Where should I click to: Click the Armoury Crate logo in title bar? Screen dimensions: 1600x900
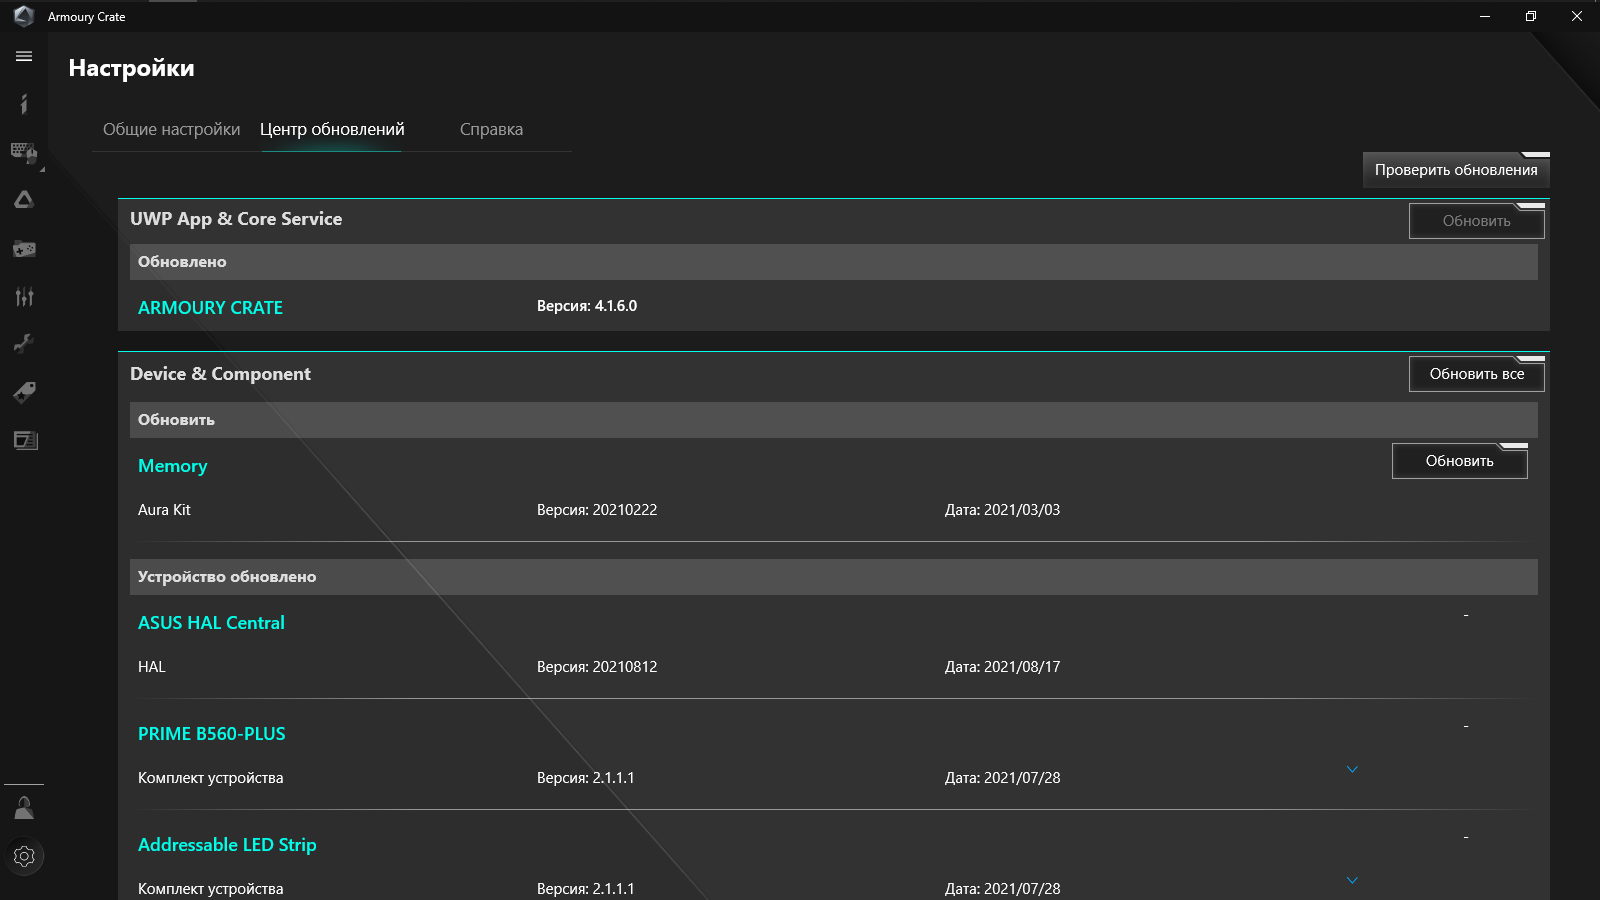(24, 16)
